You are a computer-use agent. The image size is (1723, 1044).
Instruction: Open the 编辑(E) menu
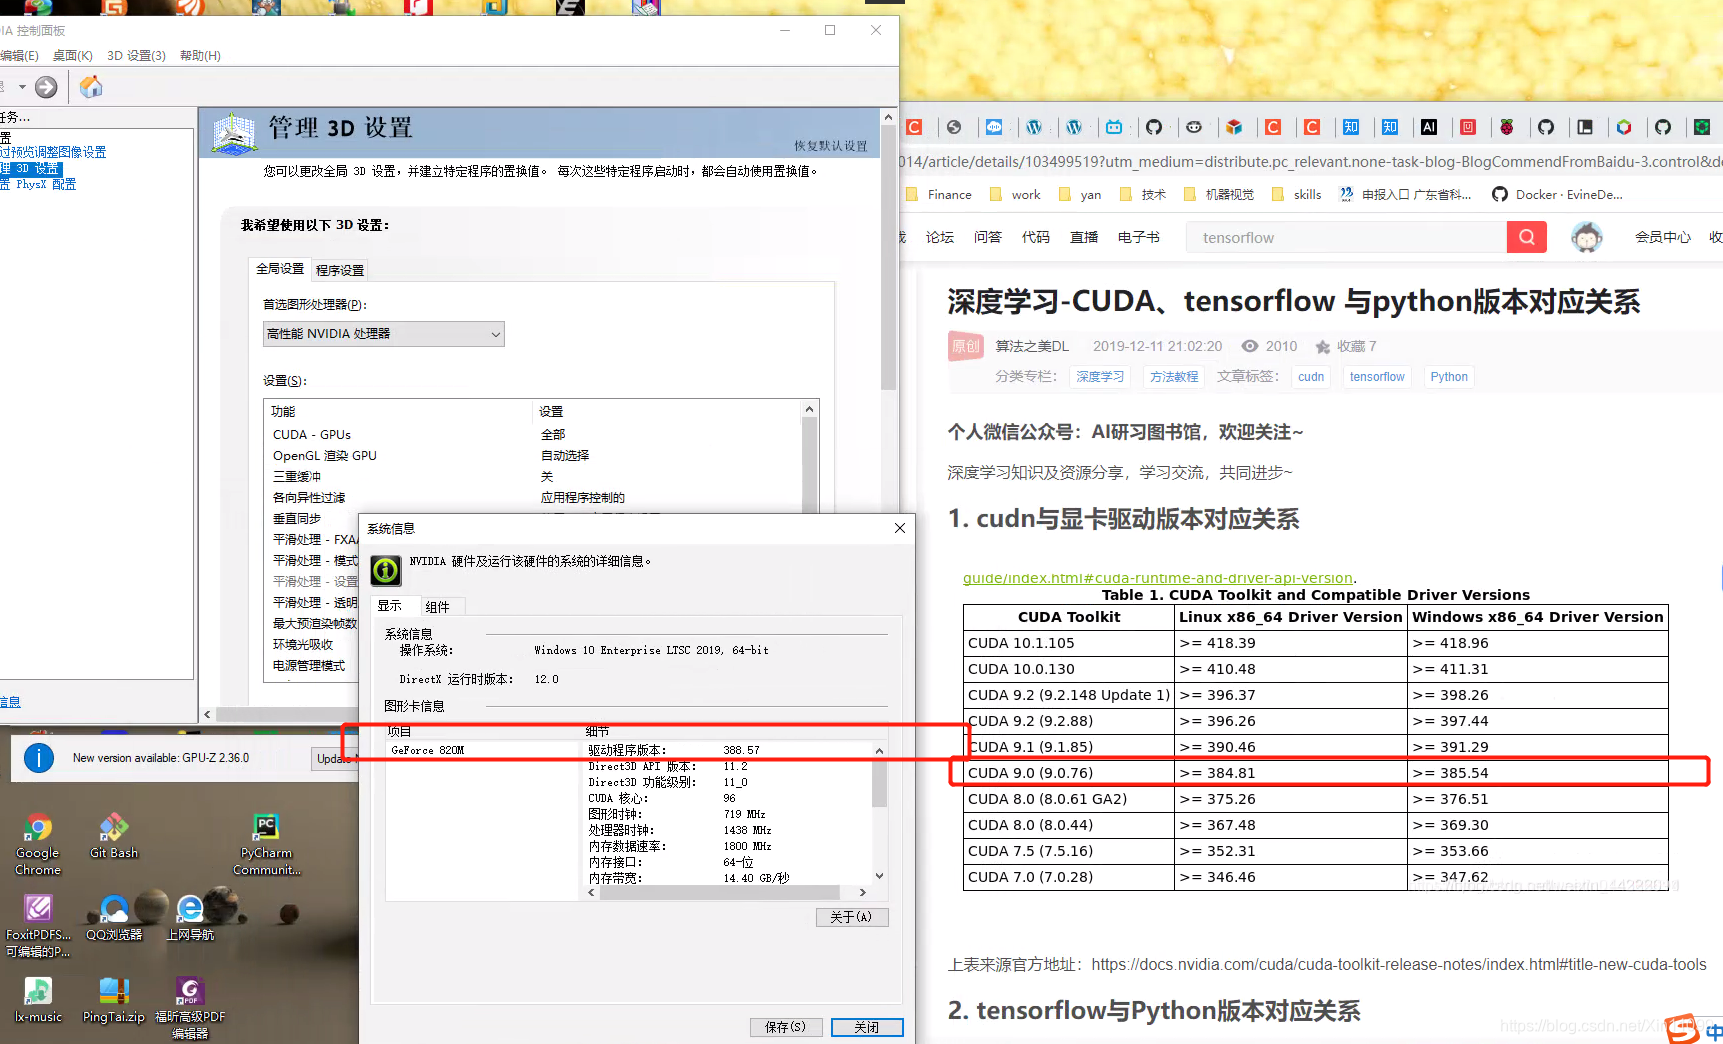coord(19,56)
